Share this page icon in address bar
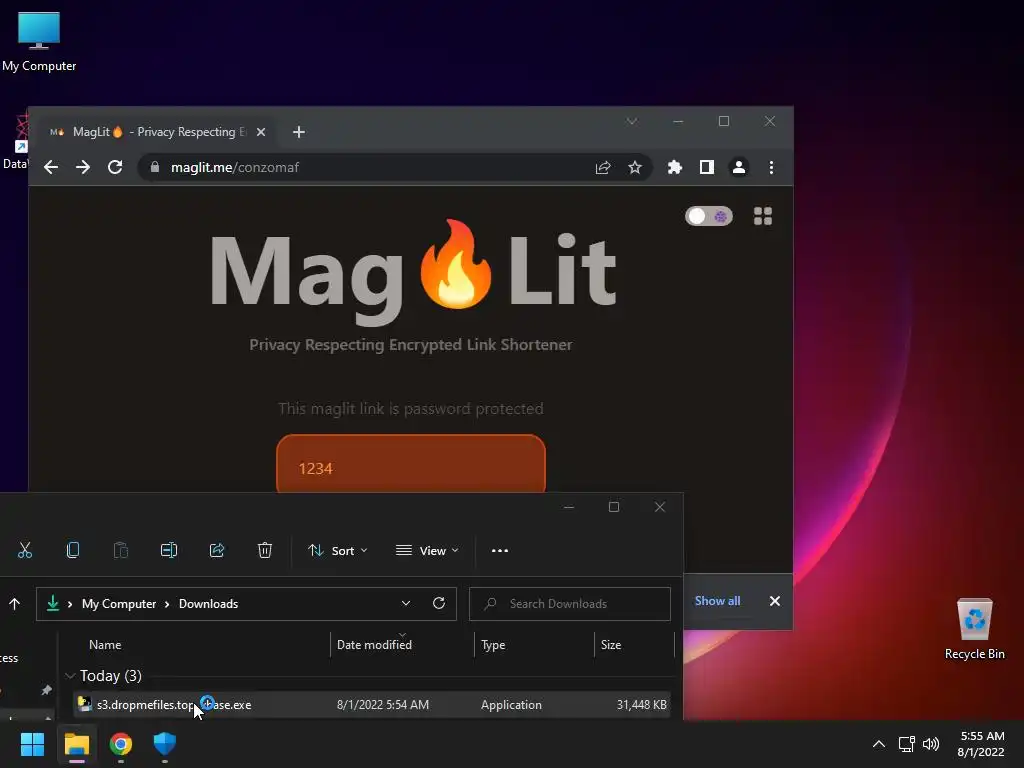Image resolution: width=1024 pixels, height=768 pixels. pos(603,168)
